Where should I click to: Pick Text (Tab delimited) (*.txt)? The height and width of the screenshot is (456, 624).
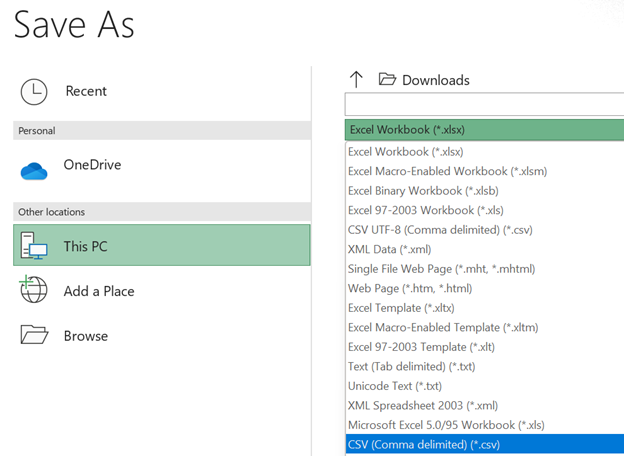pyautogui.click(x=409, y=366)
